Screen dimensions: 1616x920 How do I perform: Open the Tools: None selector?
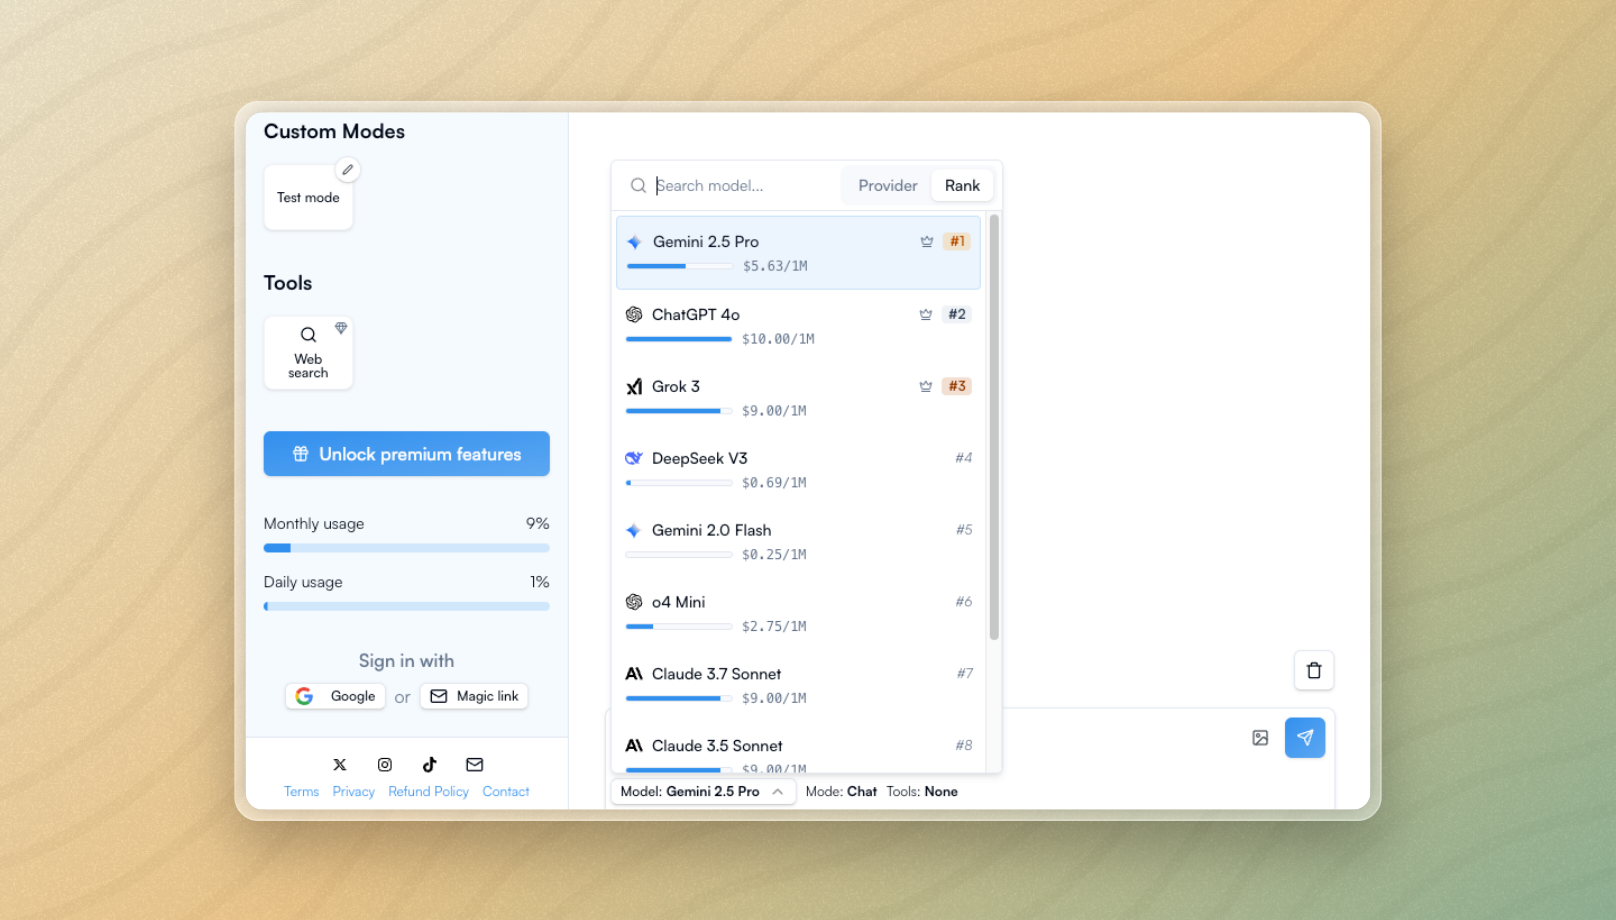coord(922,791)
